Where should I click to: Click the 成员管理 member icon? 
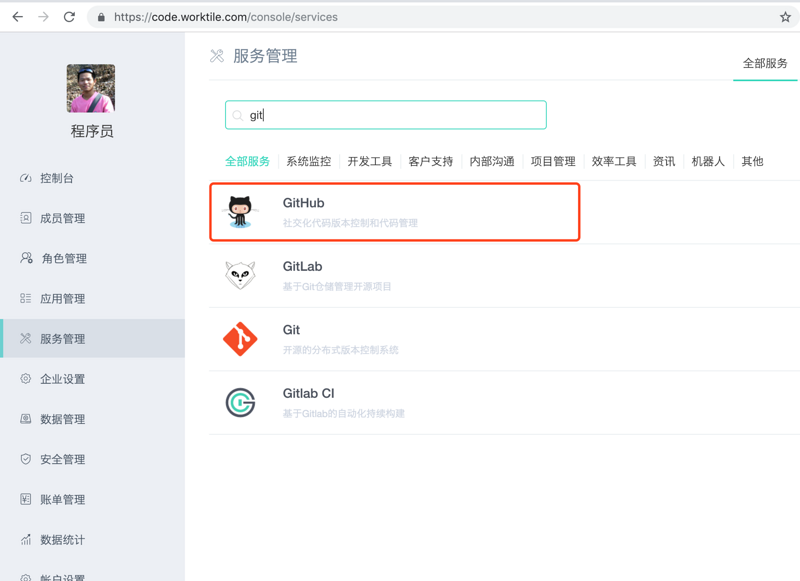(26, 218)
